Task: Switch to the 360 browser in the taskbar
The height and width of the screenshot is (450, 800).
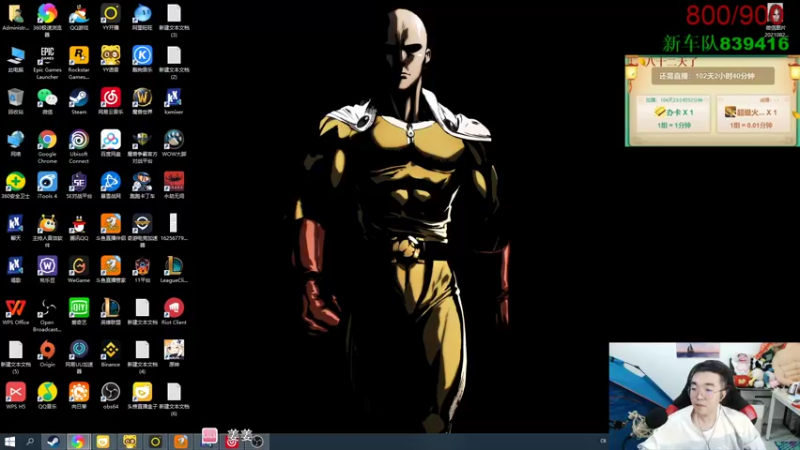Action: pyautogui.click(x=78, y=441)
